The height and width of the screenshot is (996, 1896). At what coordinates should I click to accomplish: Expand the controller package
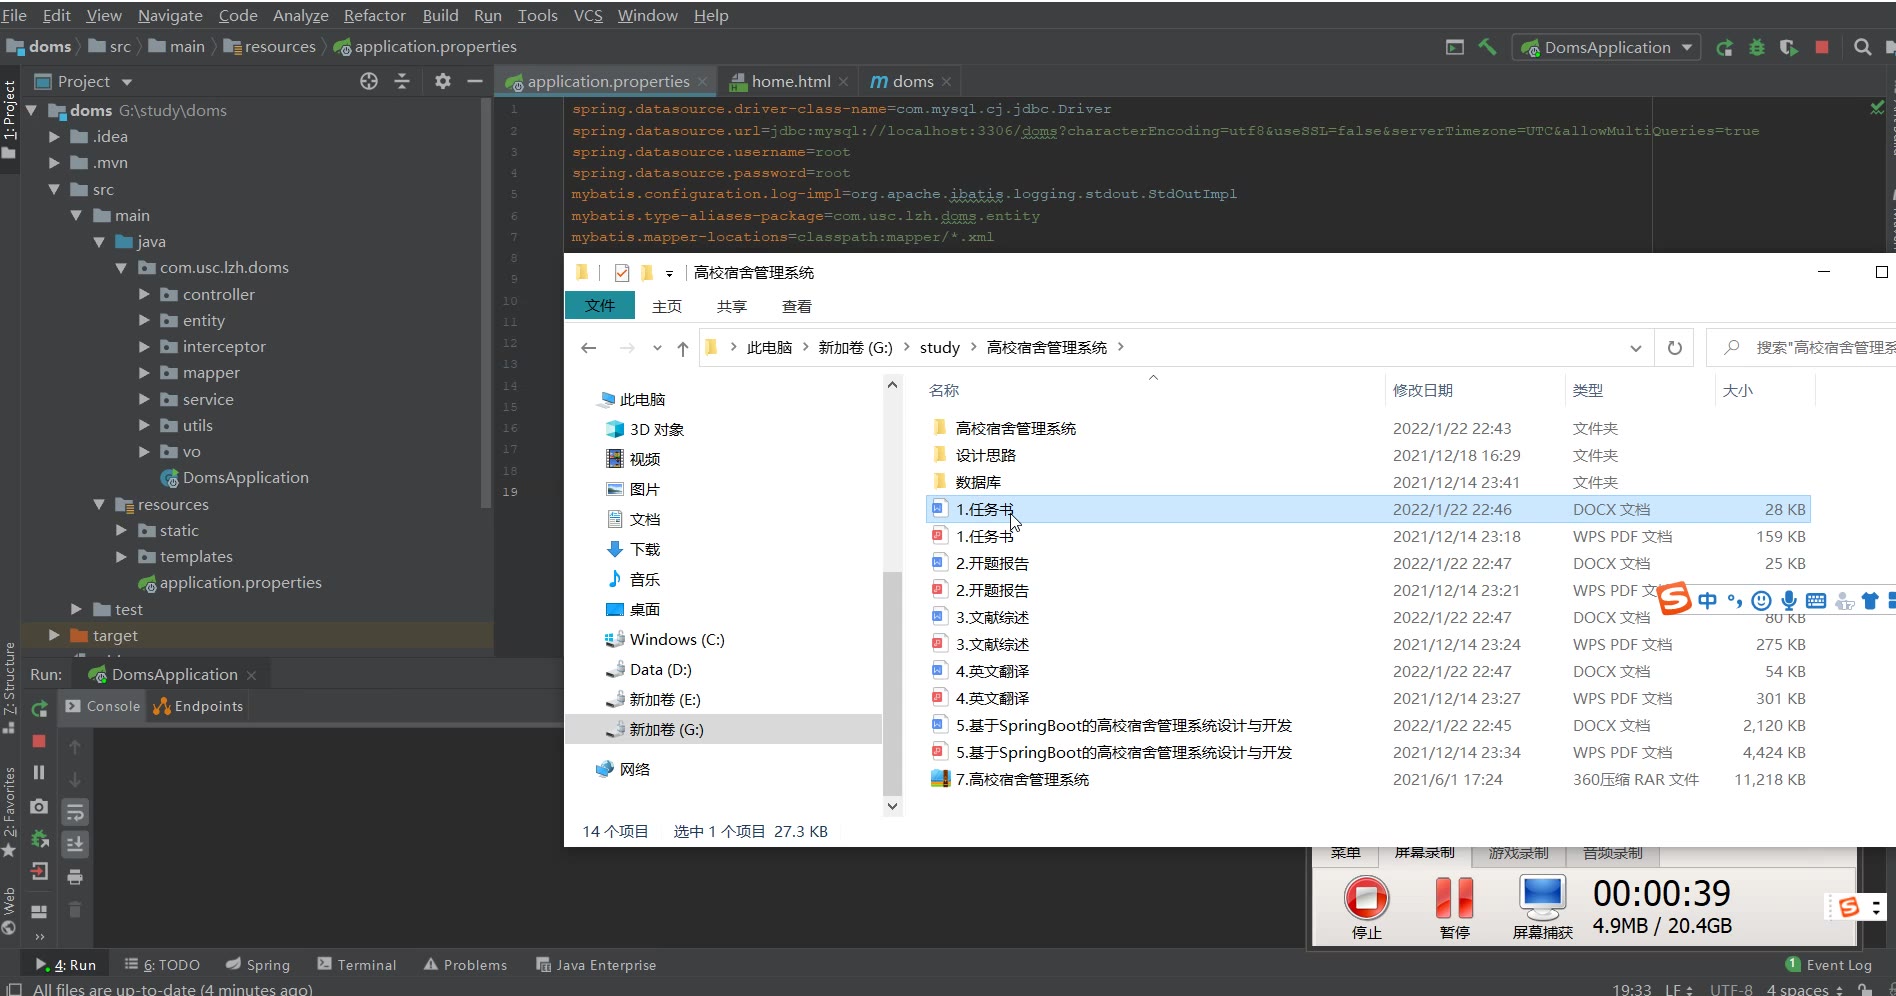click(x=144, y=295)
